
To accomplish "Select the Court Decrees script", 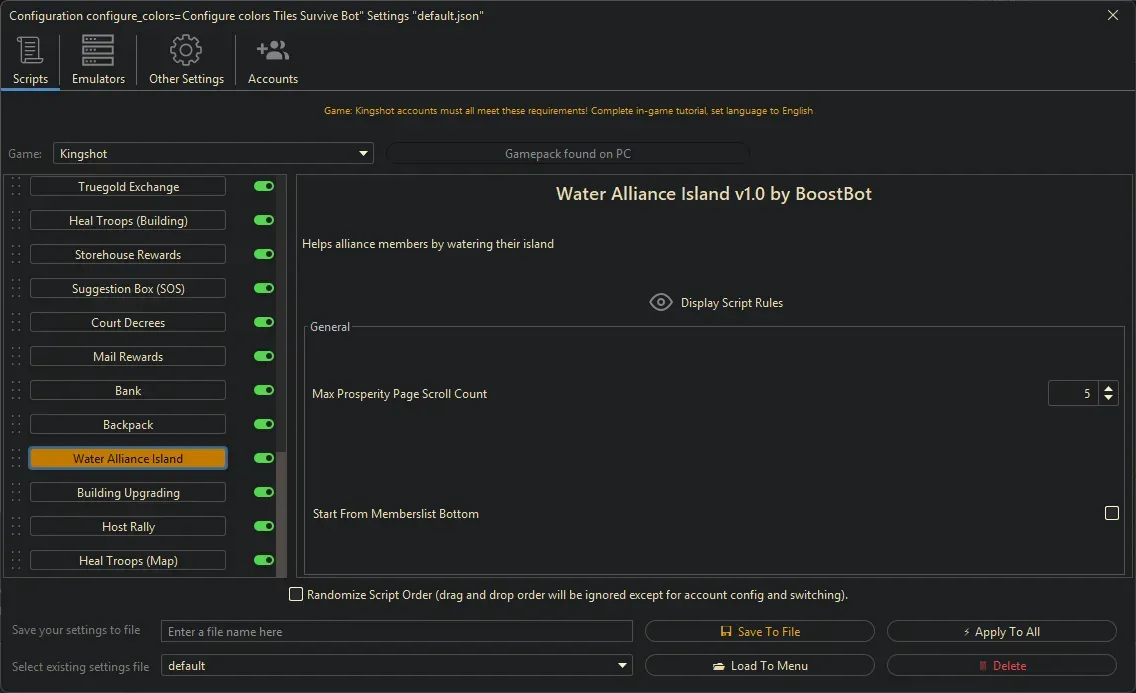I will pyautogui.click(x=128, y=323).
